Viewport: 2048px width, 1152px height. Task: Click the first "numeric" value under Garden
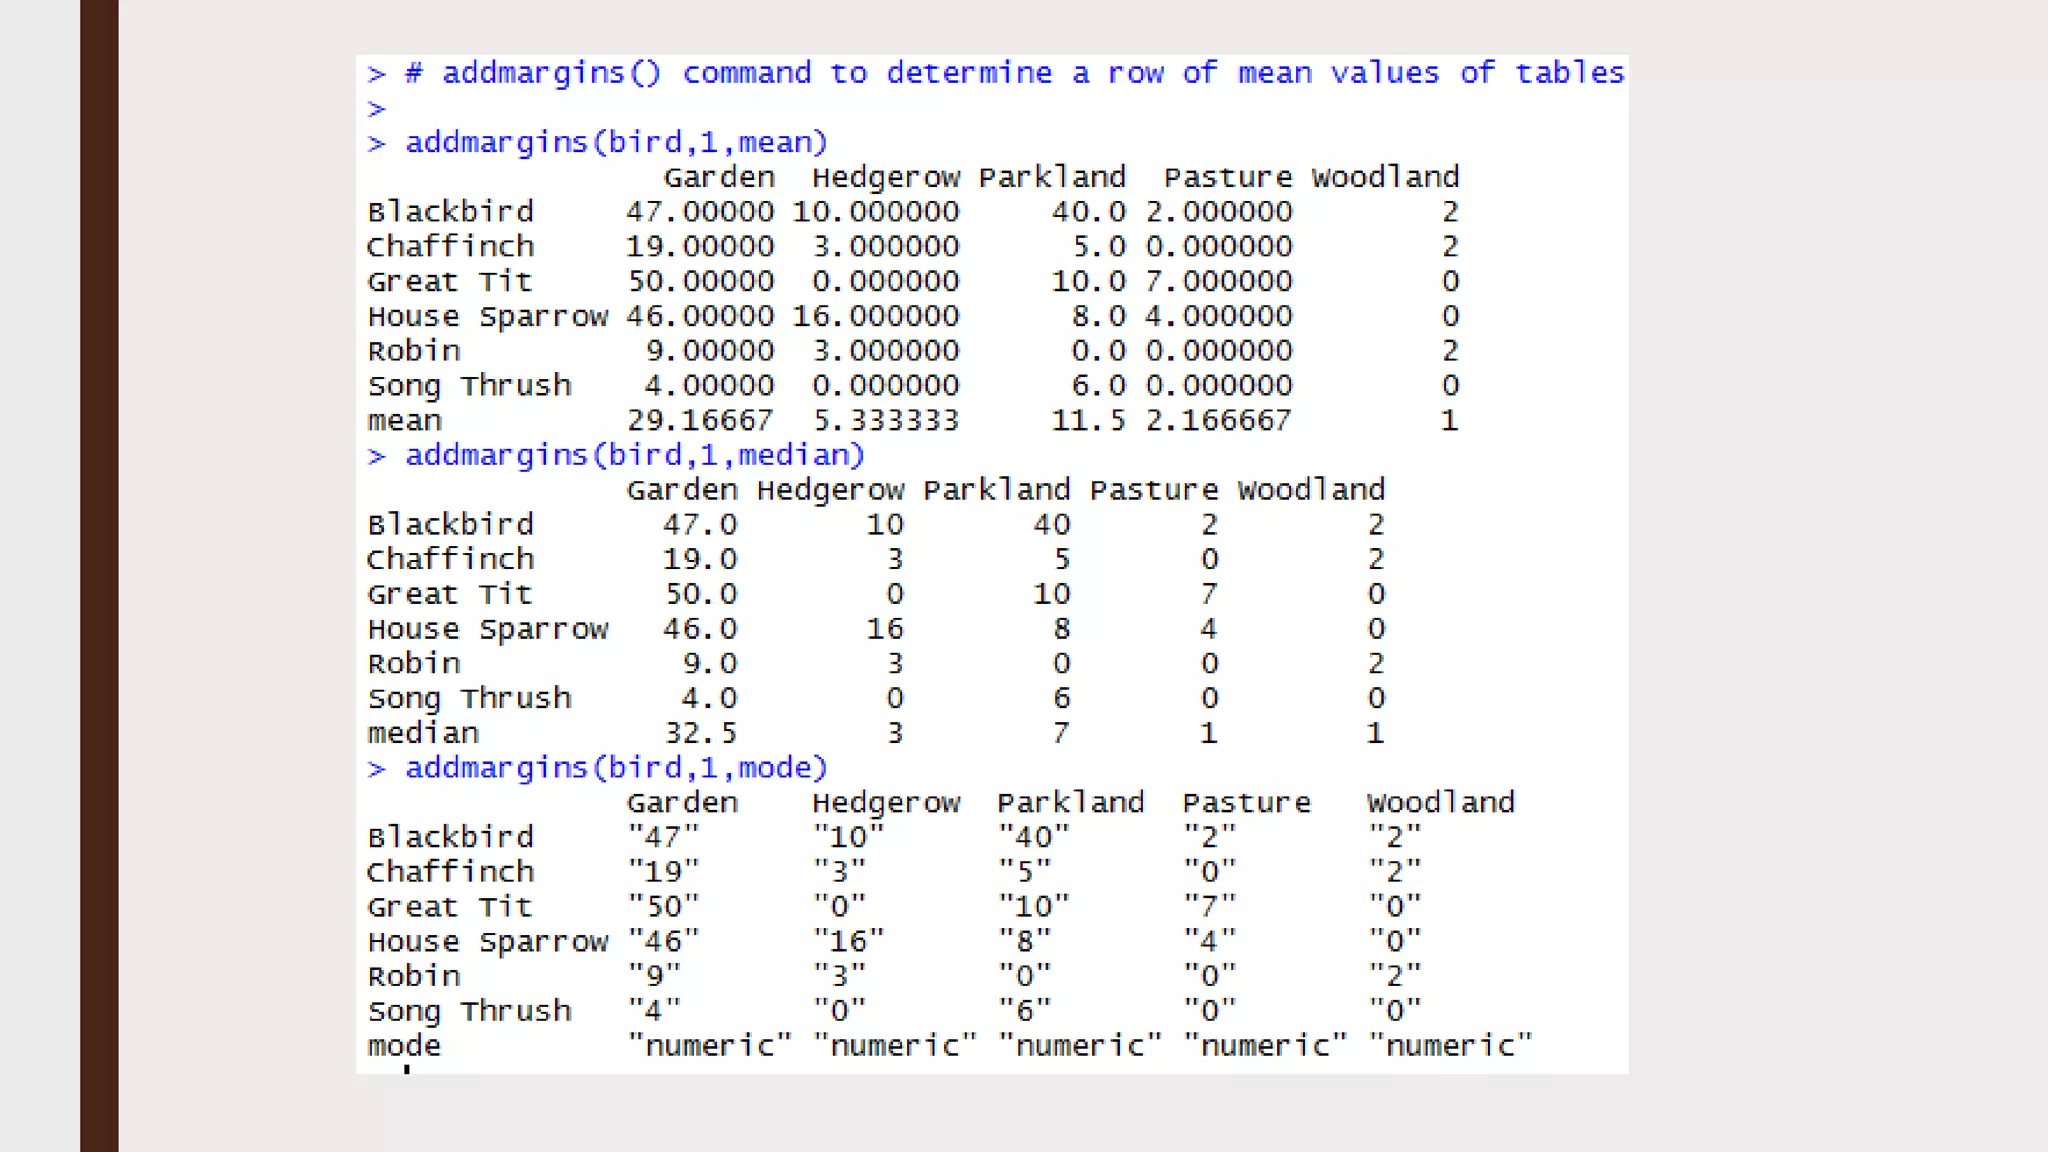[709, 1046]
